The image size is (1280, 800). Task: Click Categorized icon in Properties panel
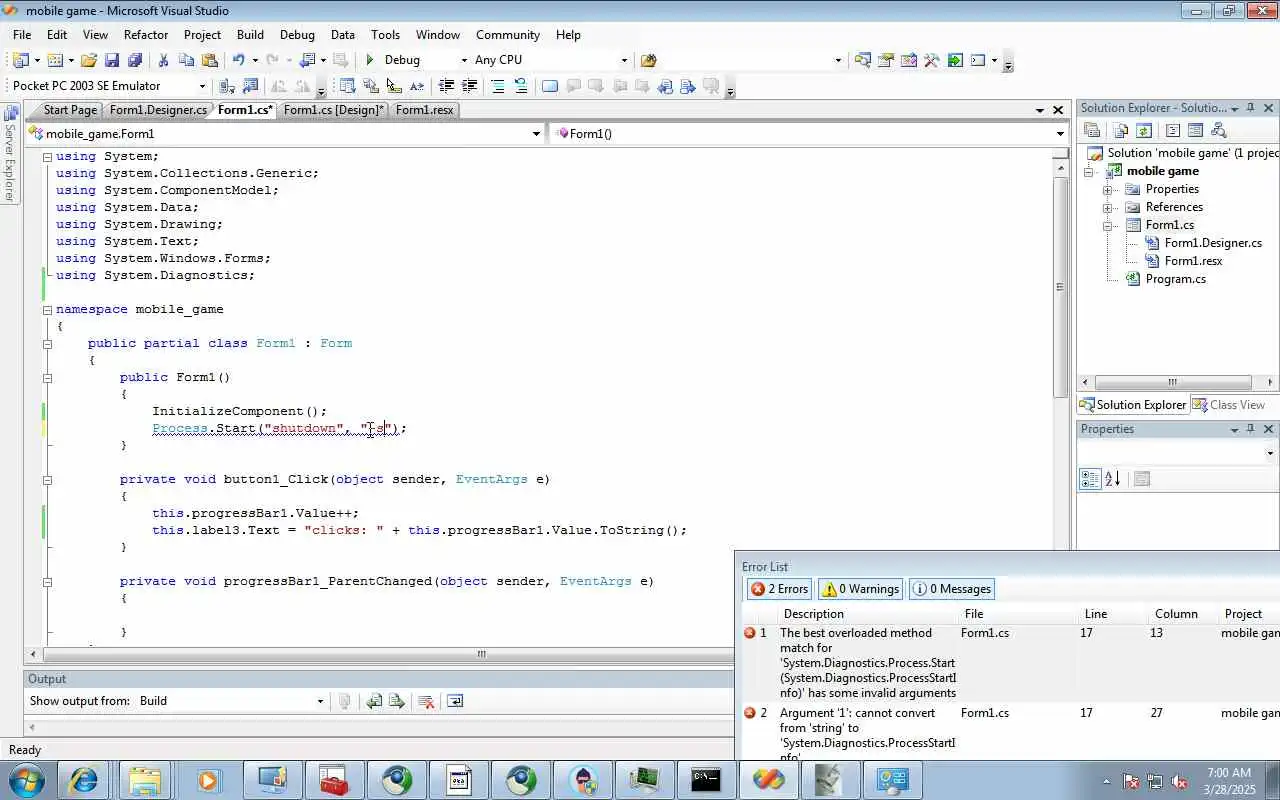[x=1090, y=479]
